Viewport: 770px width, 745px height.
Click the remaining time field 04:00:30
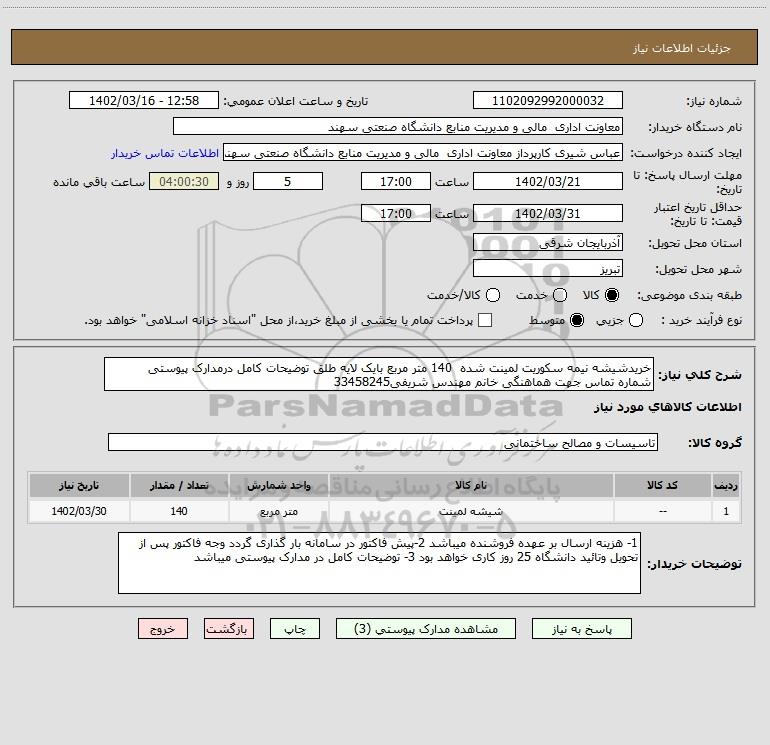184,181
